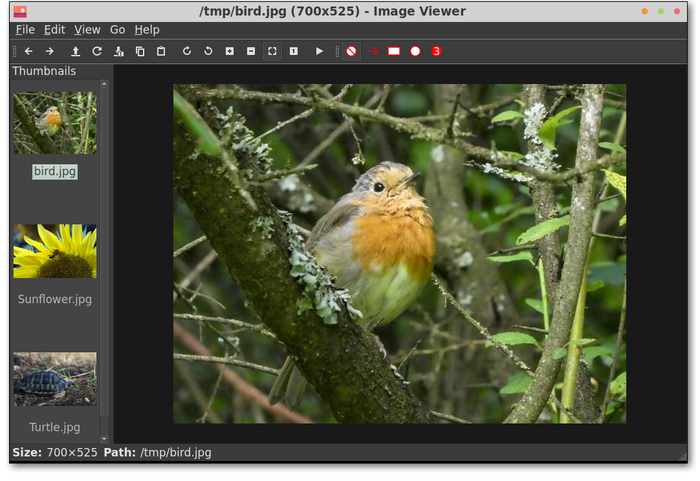Pick the red circle annotation tool
The width and height of the screenshot is (700, 481).
415,51
